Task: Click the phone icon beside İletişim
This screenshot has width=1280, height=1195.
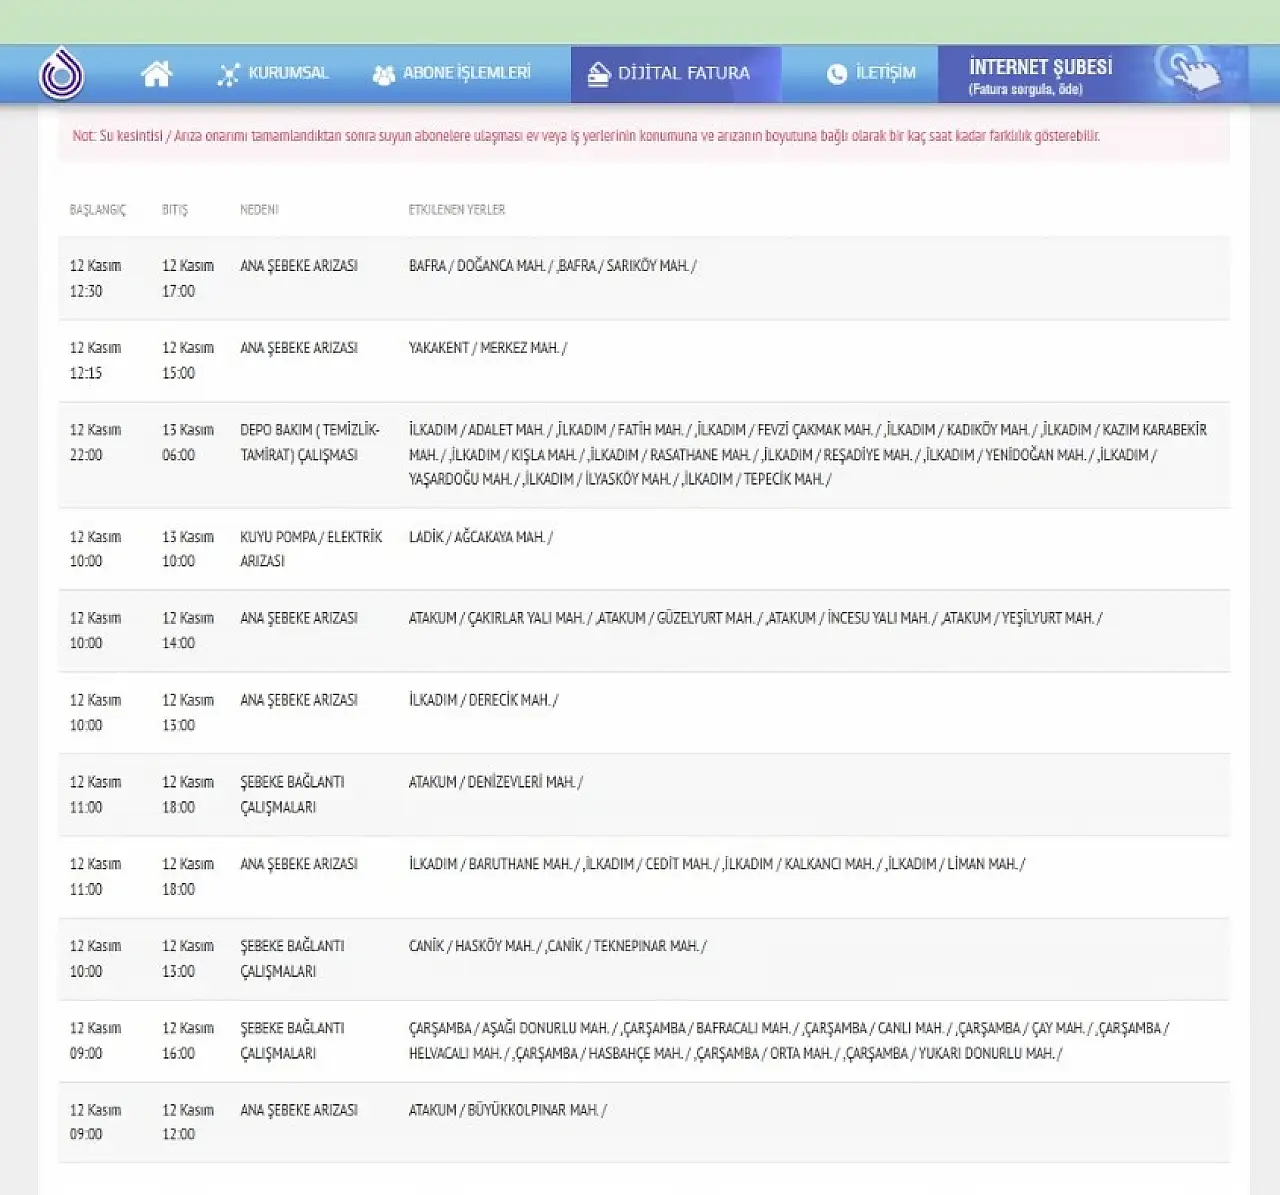Action: 837,74
